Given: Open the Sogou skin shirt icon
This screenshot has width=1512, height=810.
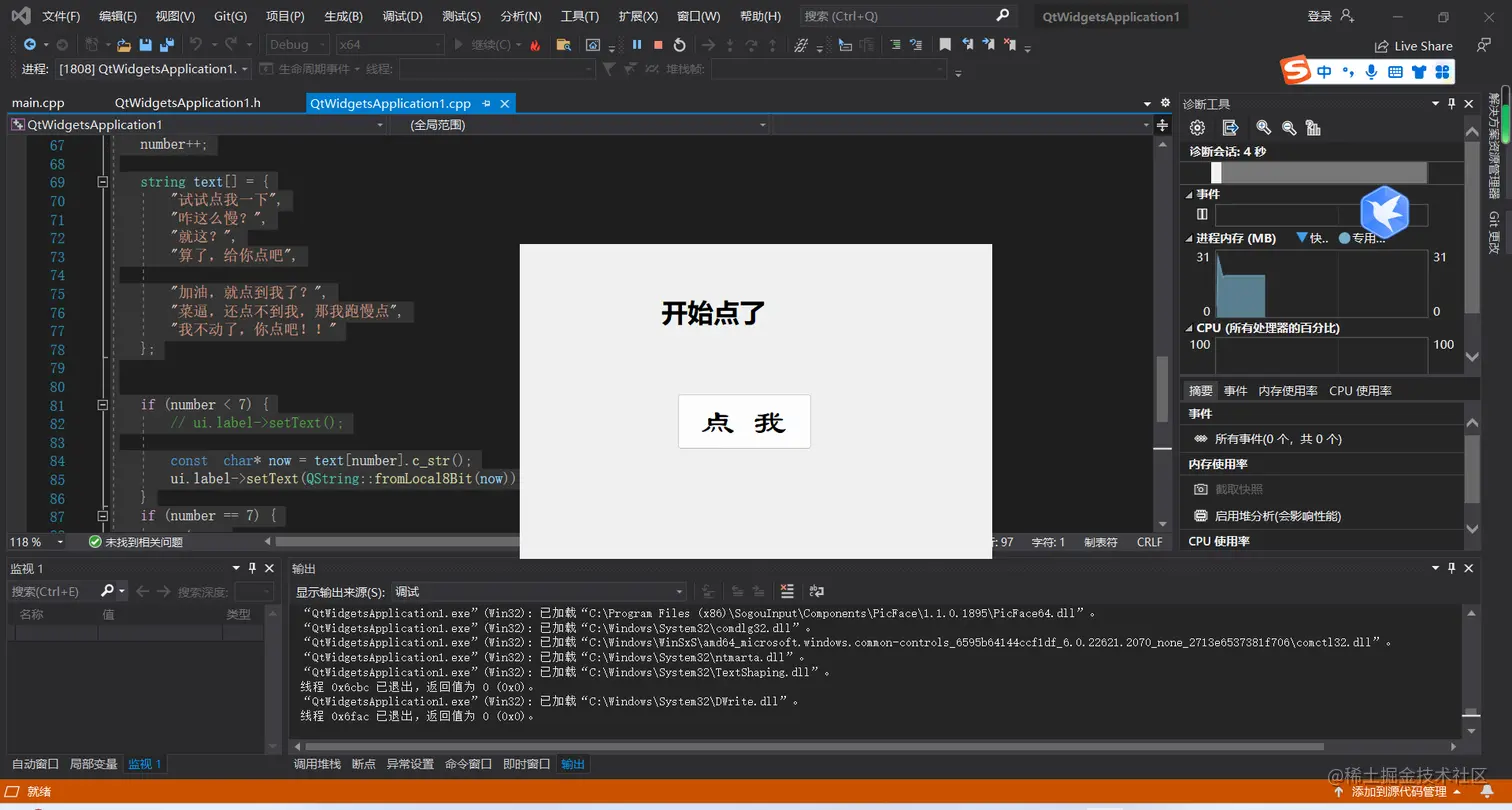Looking at the screenshot, I should pyautogui.click(x=1419, y=72).
